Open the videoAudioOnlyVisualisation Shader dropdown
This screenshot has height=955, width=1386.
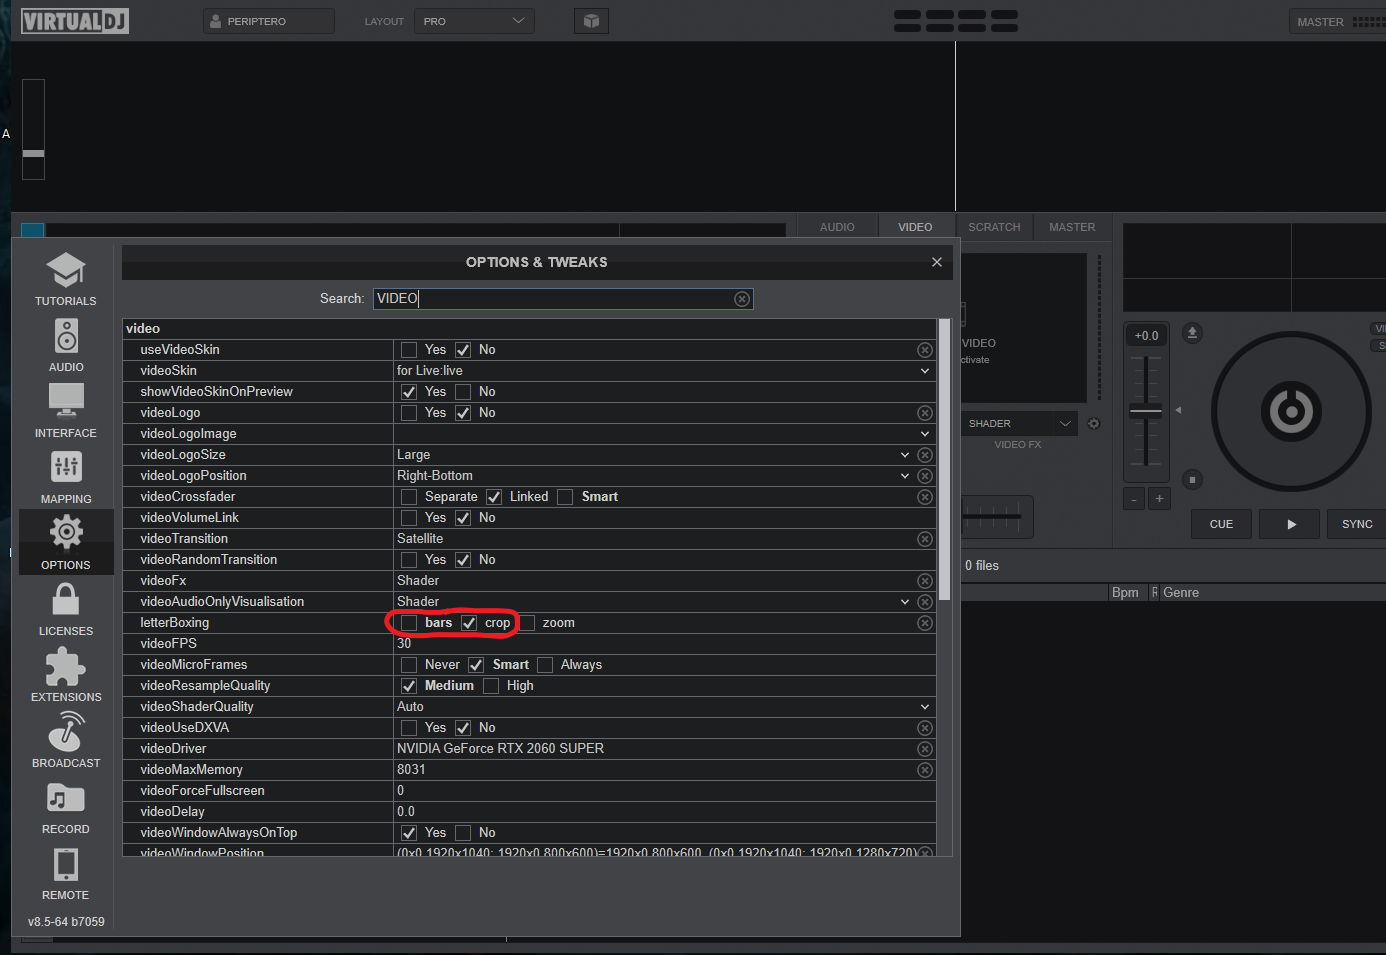pyautogui.click(x=905, y=602)
